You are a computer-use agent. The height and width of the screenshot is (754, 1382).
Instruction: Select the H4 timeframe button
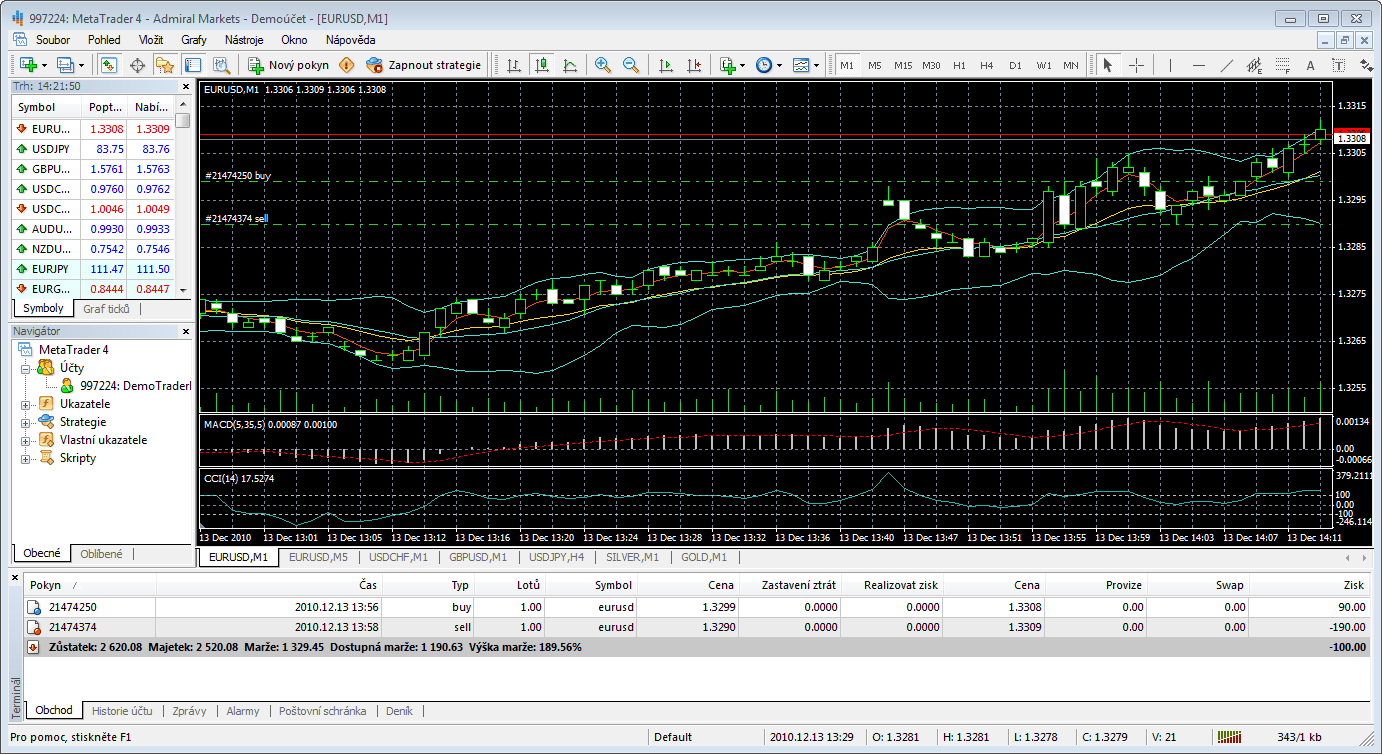click(987, 65)
